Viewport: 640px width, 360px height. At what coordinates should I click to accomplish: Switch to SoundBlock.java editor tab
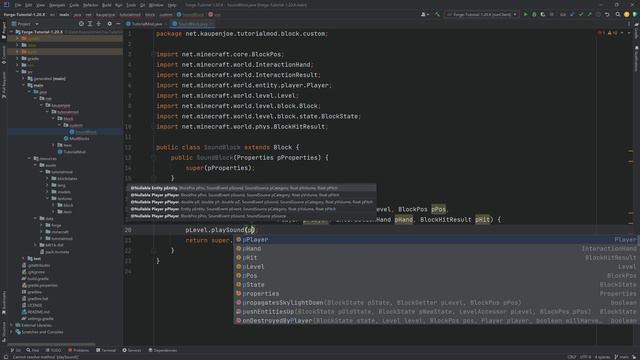tap(193, 24)
